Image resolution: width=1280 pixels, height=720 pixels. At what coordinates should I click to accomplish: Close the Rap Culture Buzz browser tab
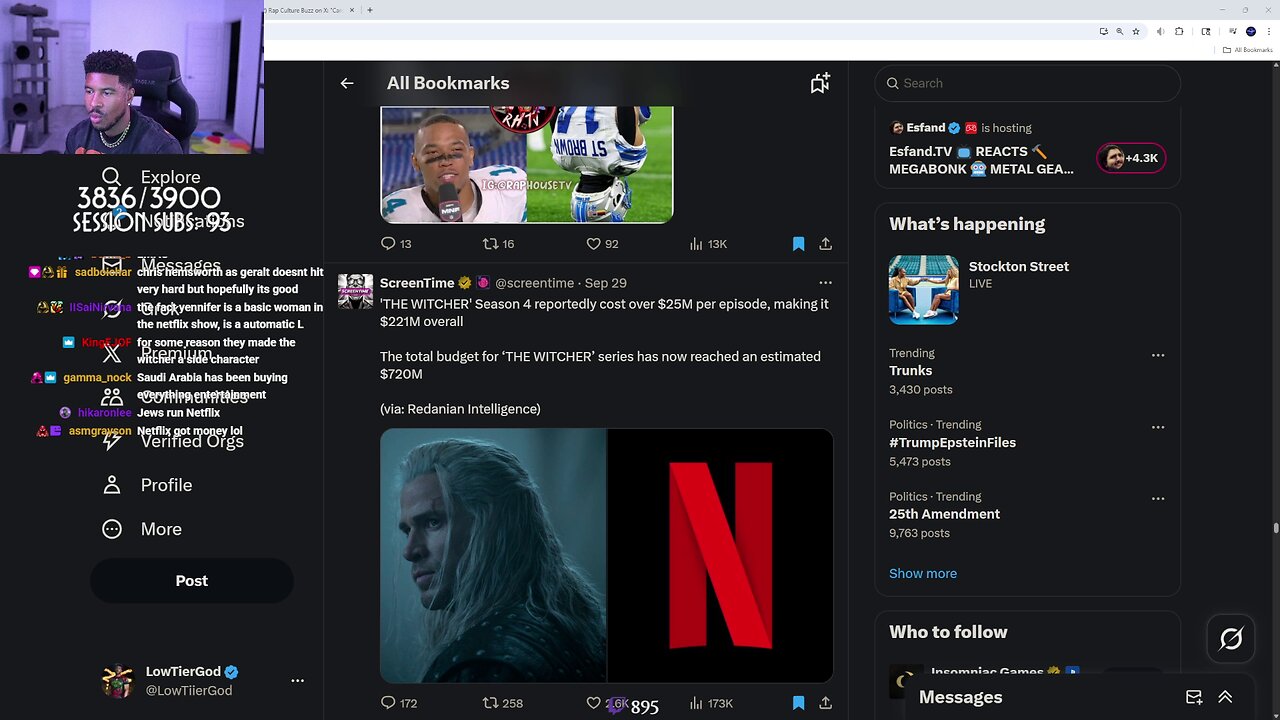click(x=352, y=10)
